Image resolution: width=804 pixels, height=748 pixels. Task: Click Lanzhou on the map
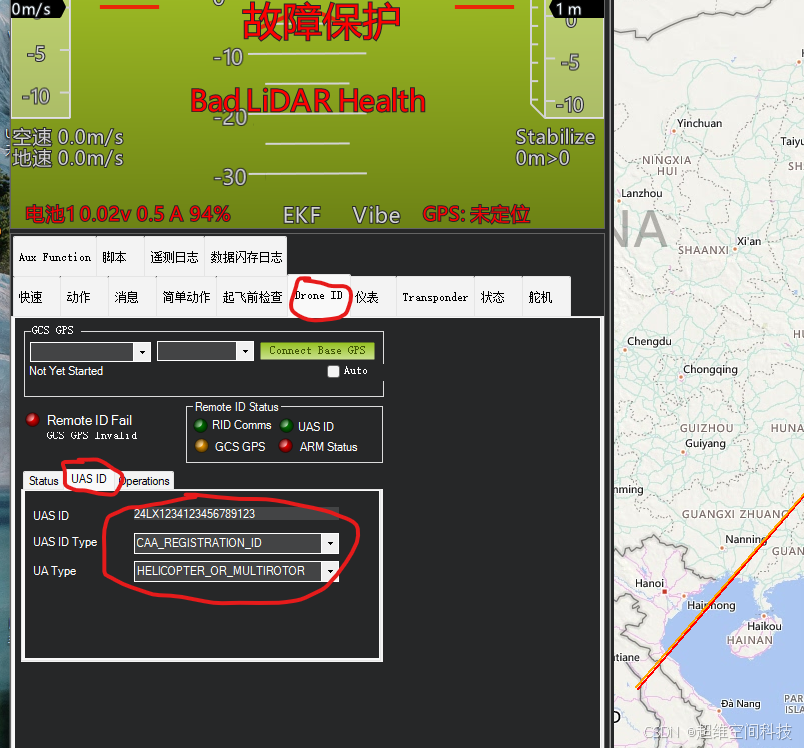pyautogui.click(x=641, y=193)
